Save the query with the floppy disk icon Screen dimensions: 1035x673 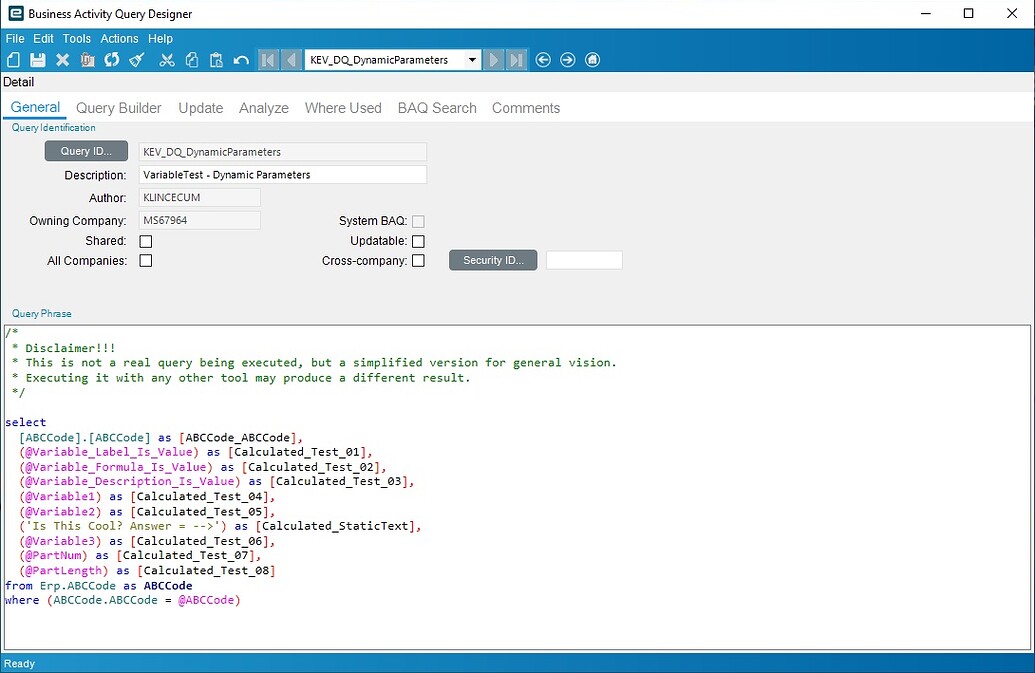38,60
